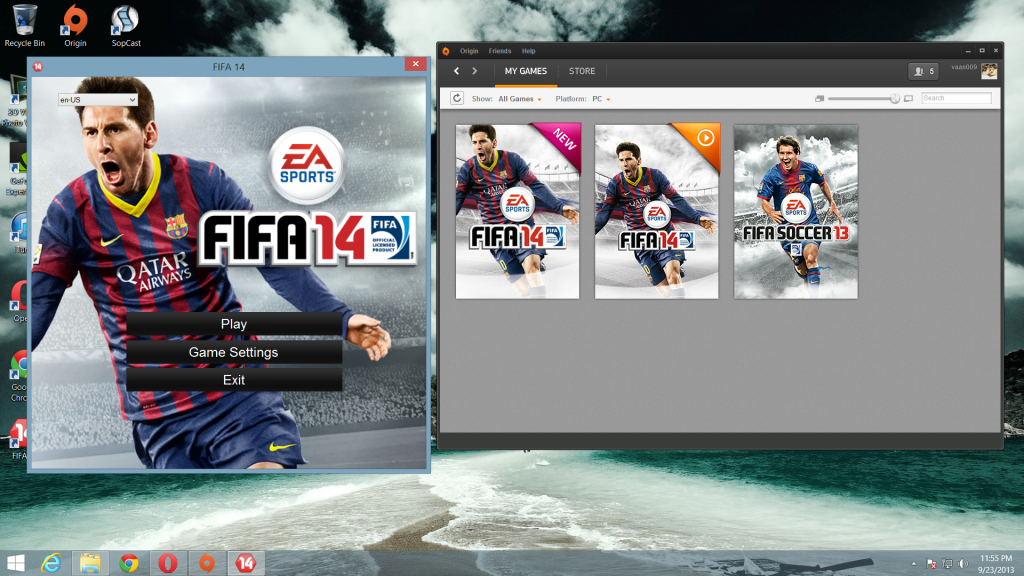Open the Origin friends list button
1024x576 pixels.
click(x=923, y=71)
